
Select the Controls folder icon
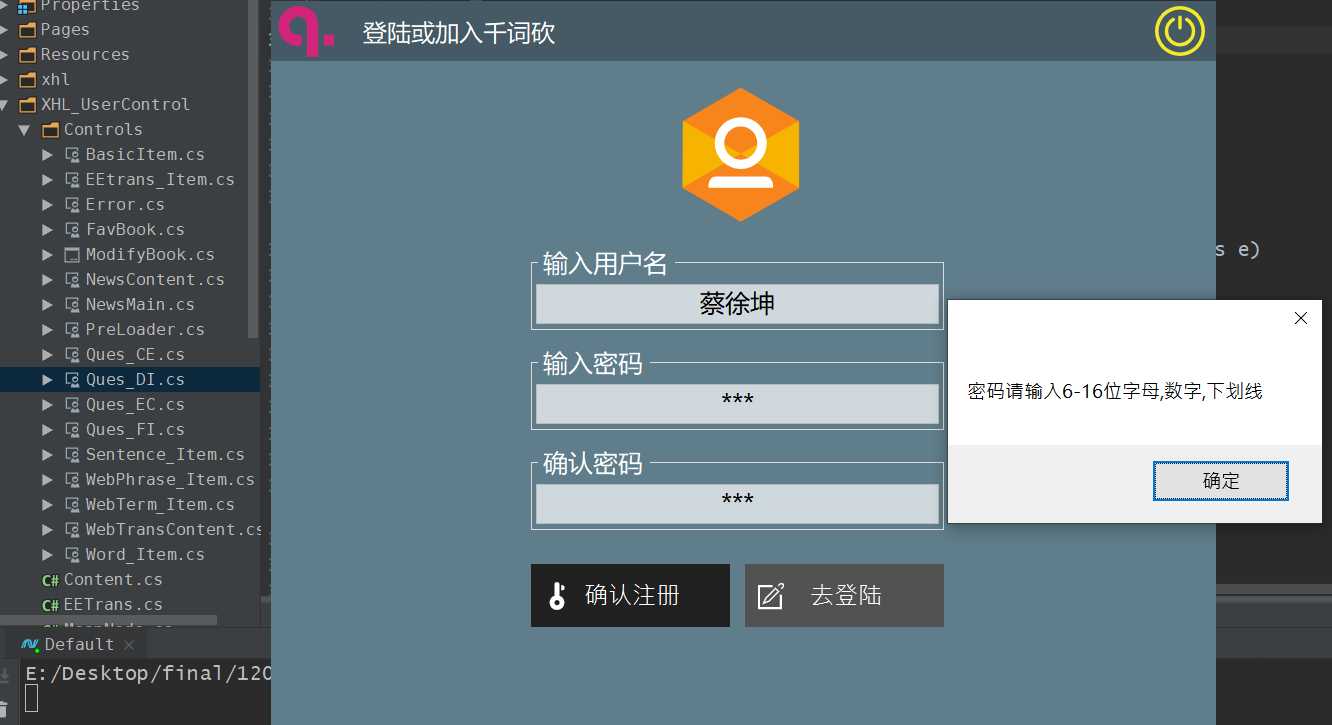point(50,129)
